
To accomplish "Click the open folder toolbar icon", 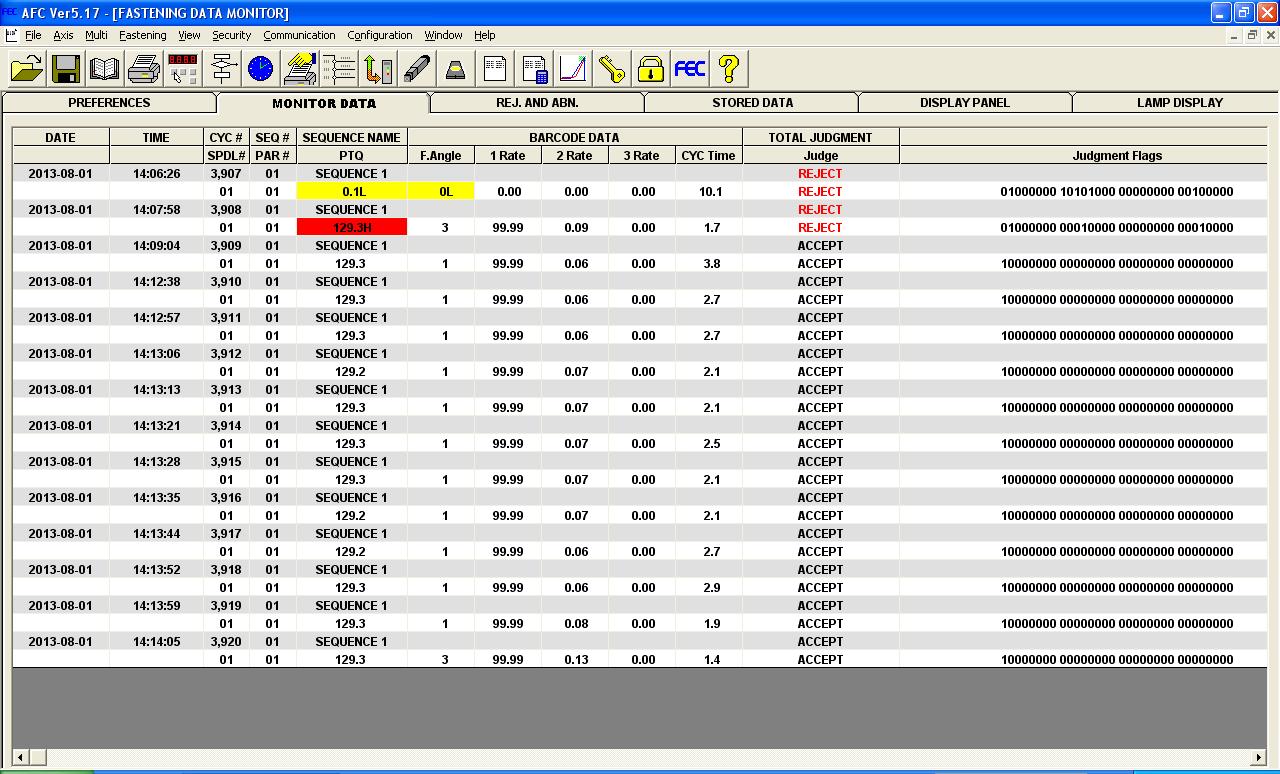I will point(27,69).
